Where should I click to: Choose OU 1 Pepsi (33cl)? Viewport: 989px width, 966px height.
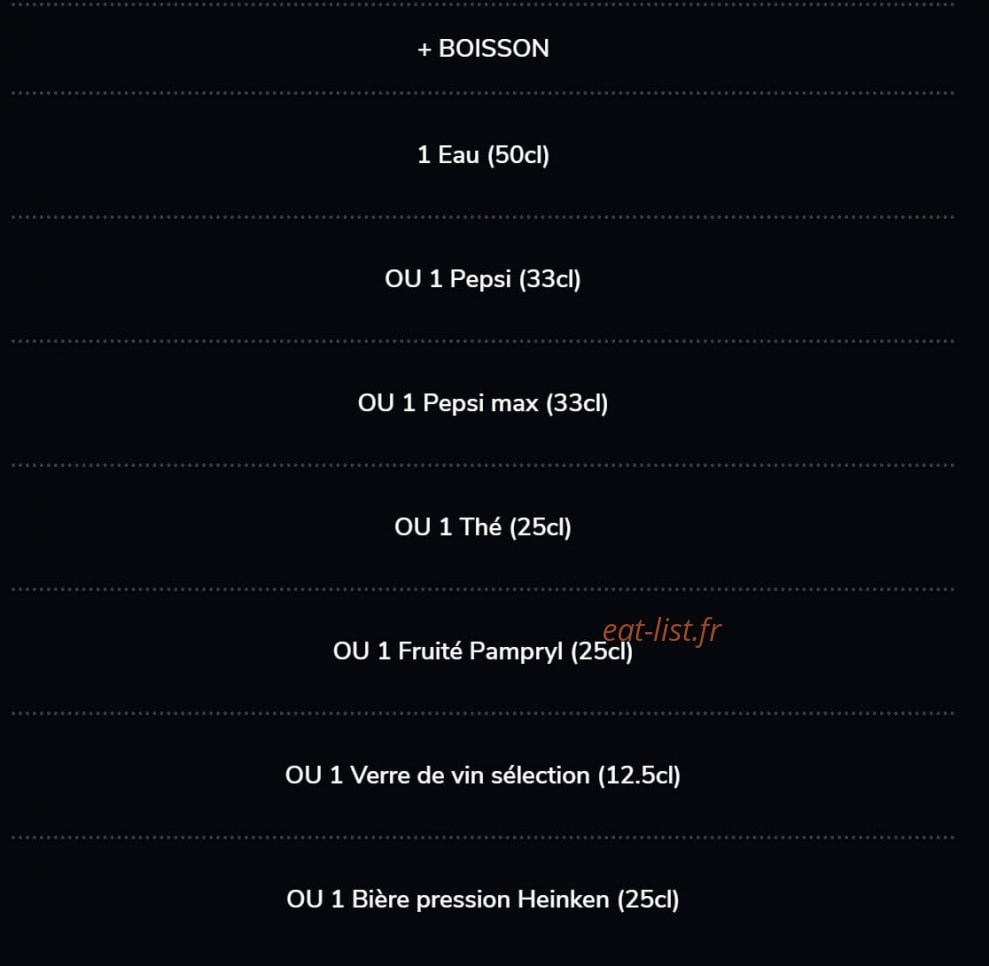point(483,279)
